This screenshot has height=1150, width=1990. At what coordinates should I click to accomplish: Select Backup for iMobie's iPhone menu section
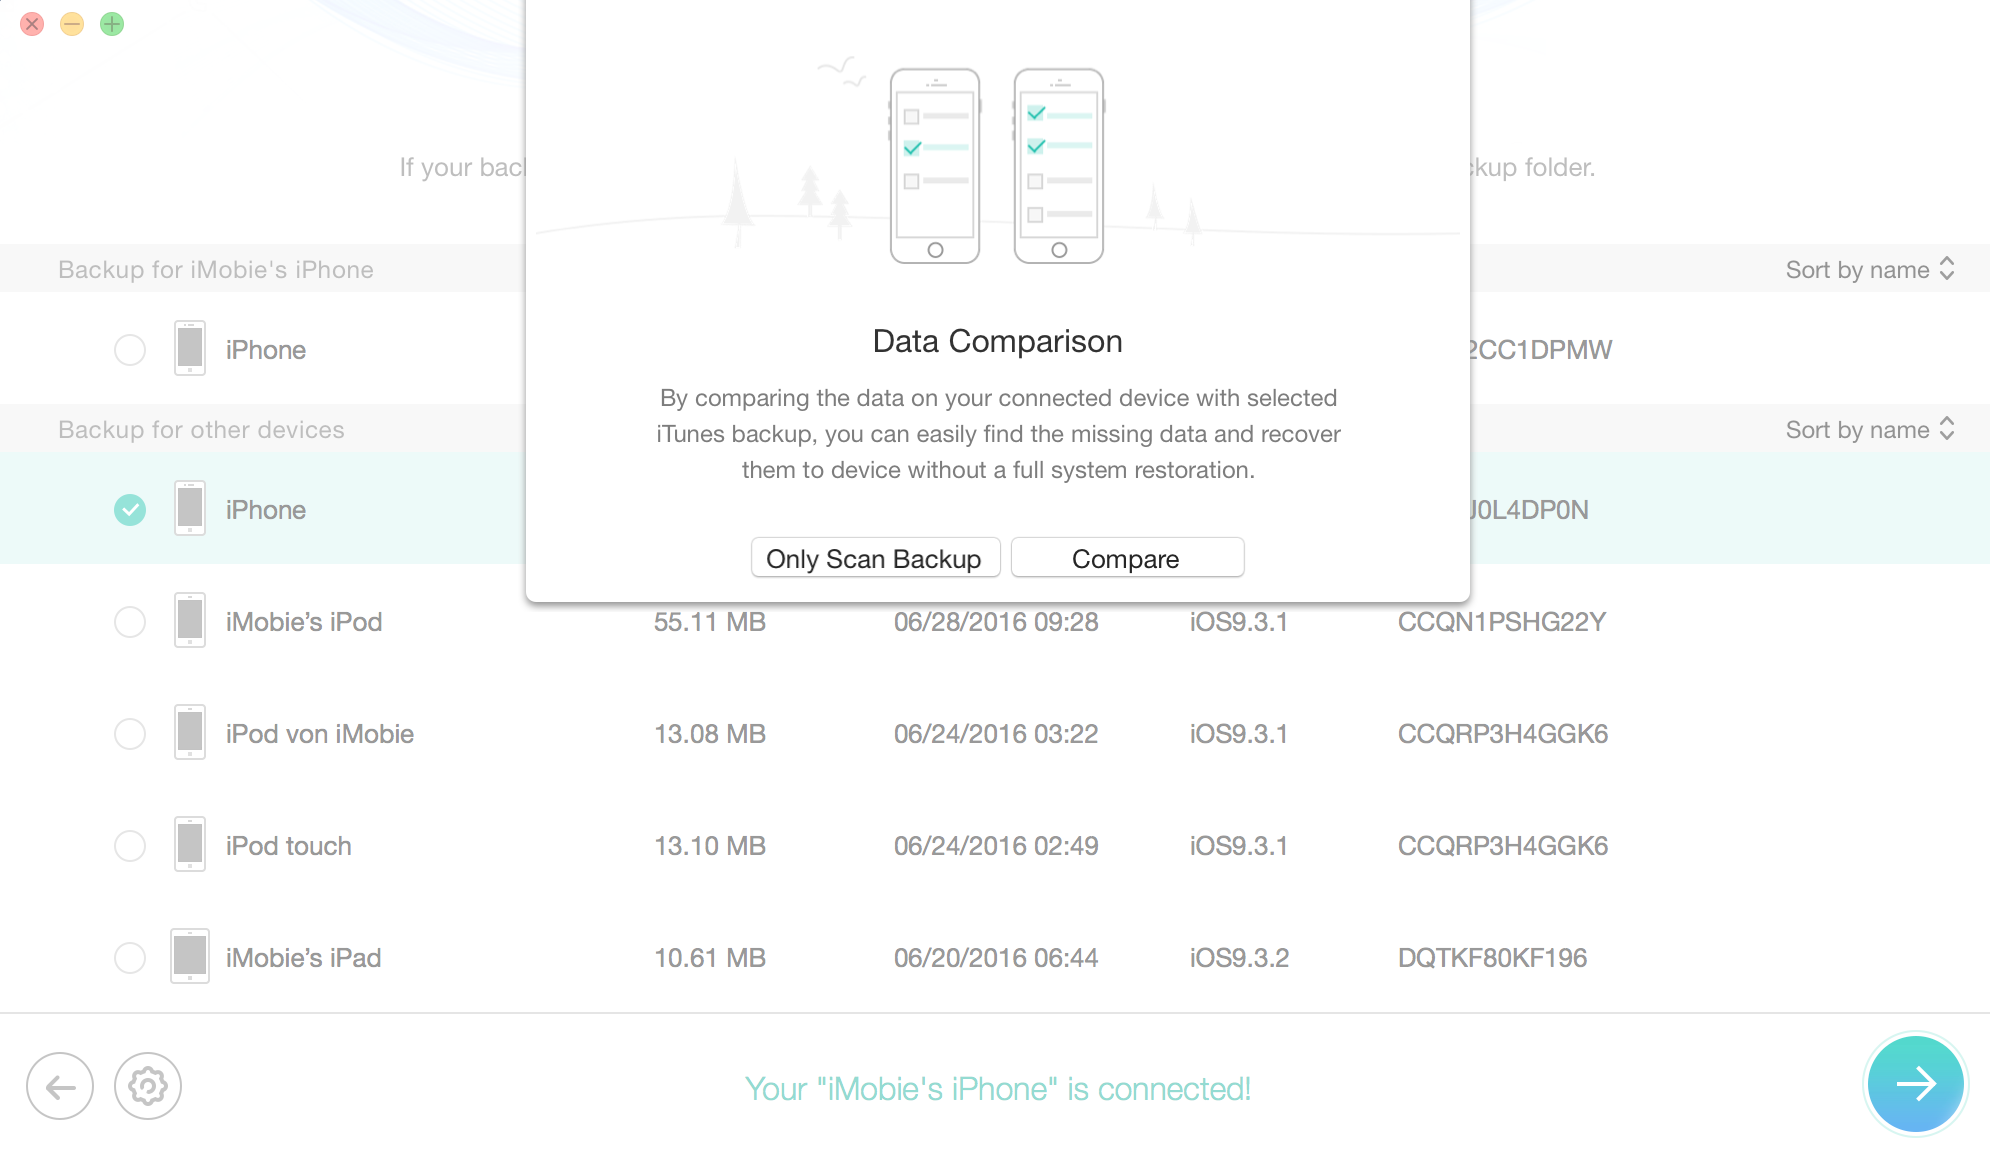(214, 268)
